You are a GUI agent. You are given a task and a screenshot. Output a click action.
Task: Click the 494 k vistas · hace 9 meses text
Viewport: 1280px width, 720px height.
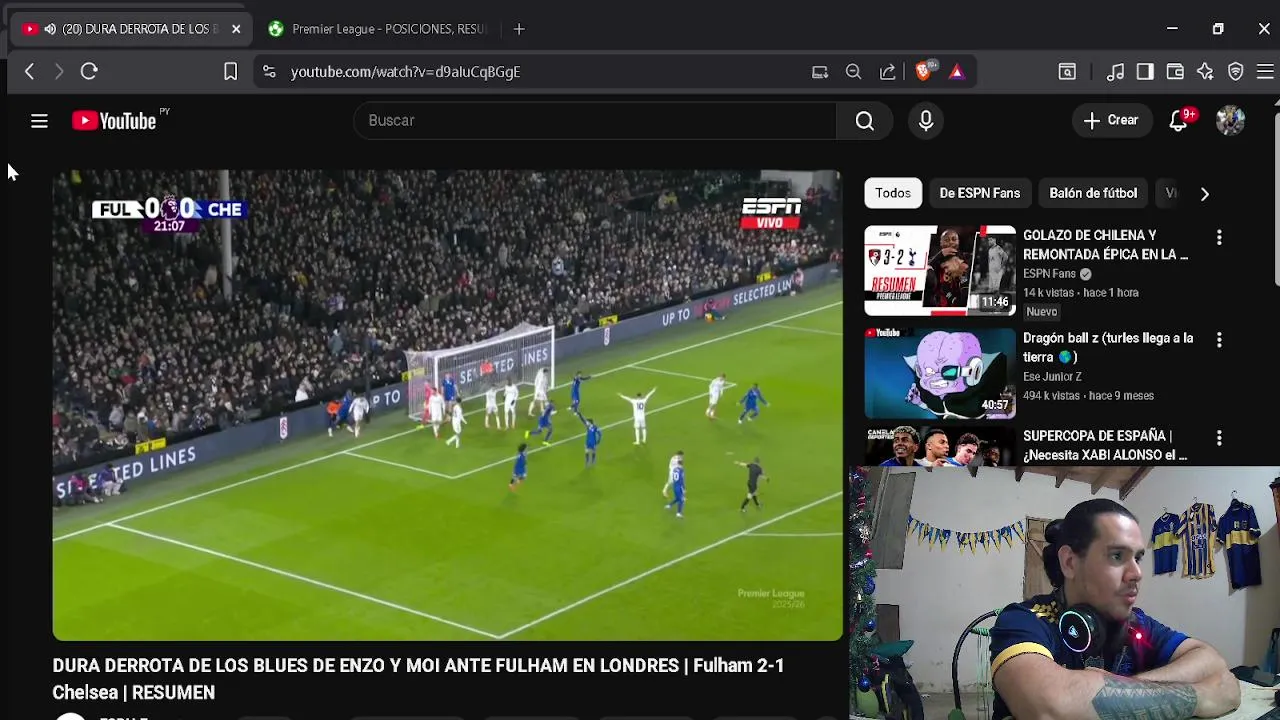tap(1088, 396)
